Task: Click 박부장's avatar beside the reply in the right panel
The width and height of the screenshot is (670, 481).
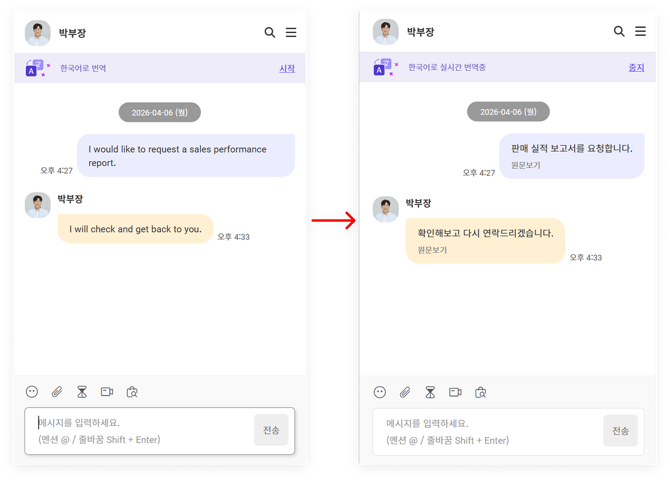Action: [x=386, y=209]
